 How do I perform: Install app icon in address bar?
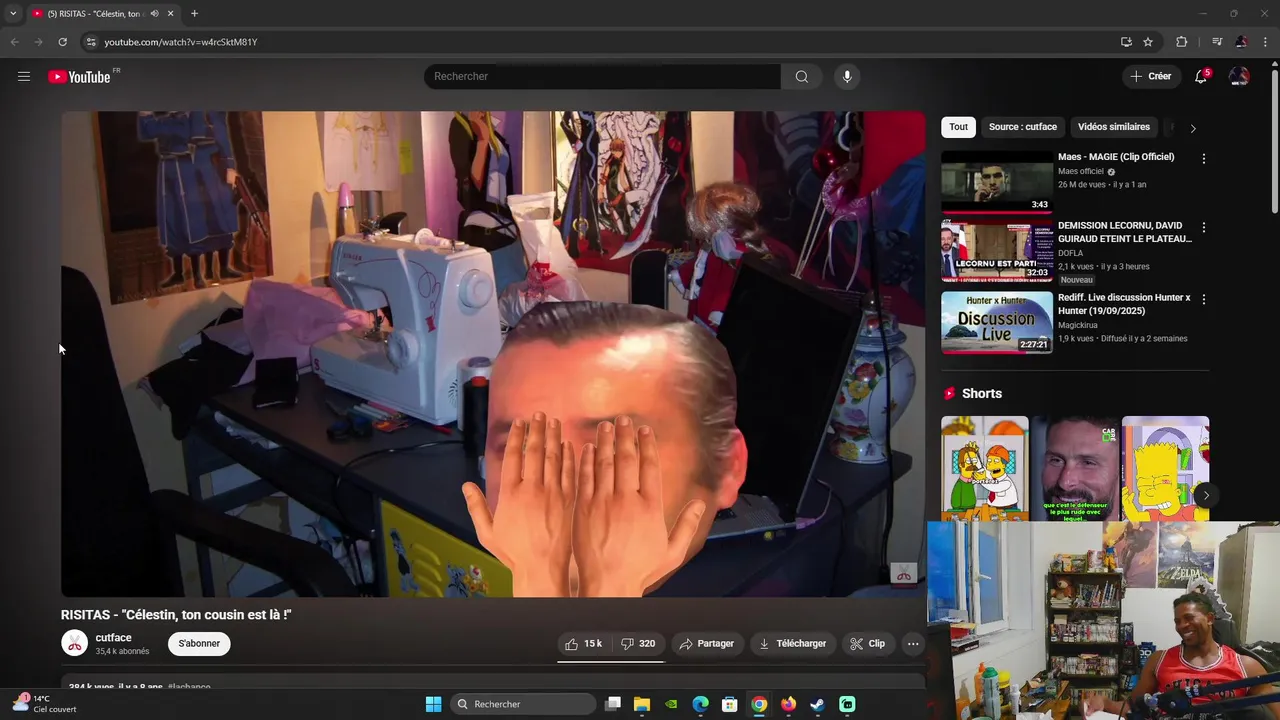pyautogui.click(x=1126, y=42)
